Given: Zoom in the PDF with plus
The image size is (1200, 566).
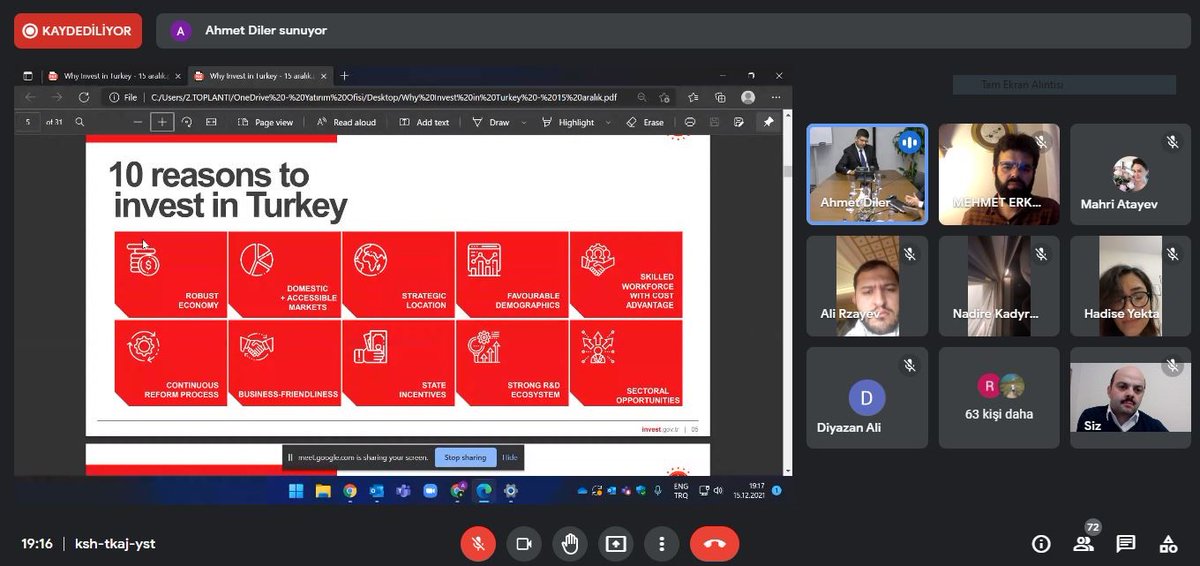Looking at the screenshot, I should coord(162,122).
